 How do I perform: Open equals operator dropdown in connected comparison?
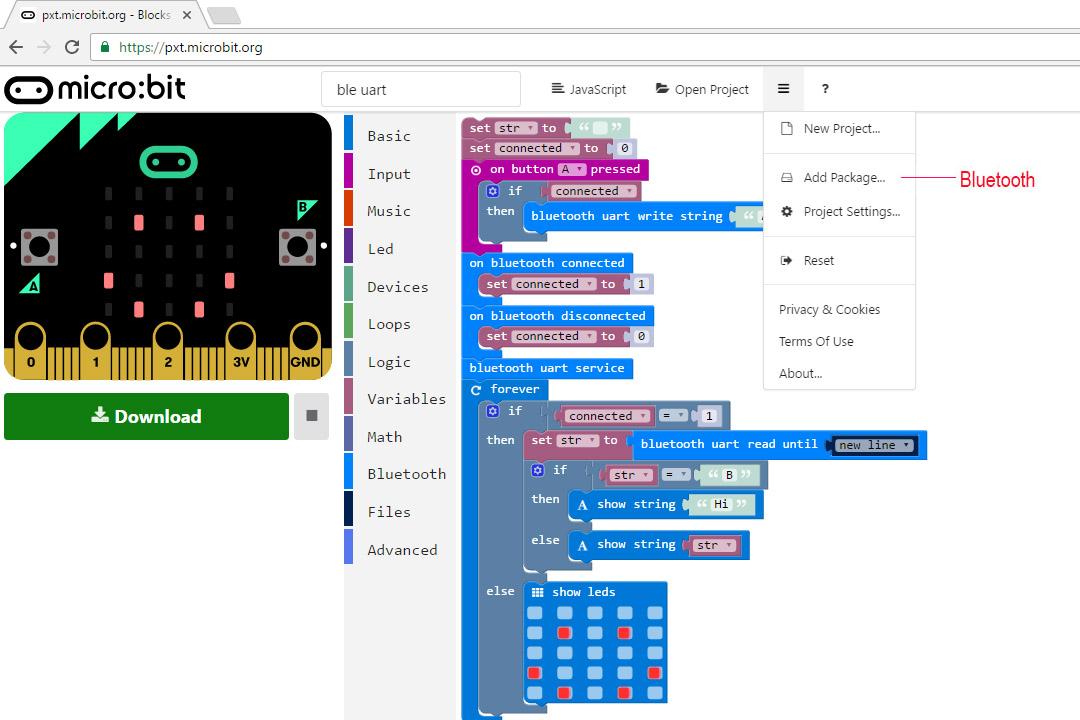(x=673, y=415)
